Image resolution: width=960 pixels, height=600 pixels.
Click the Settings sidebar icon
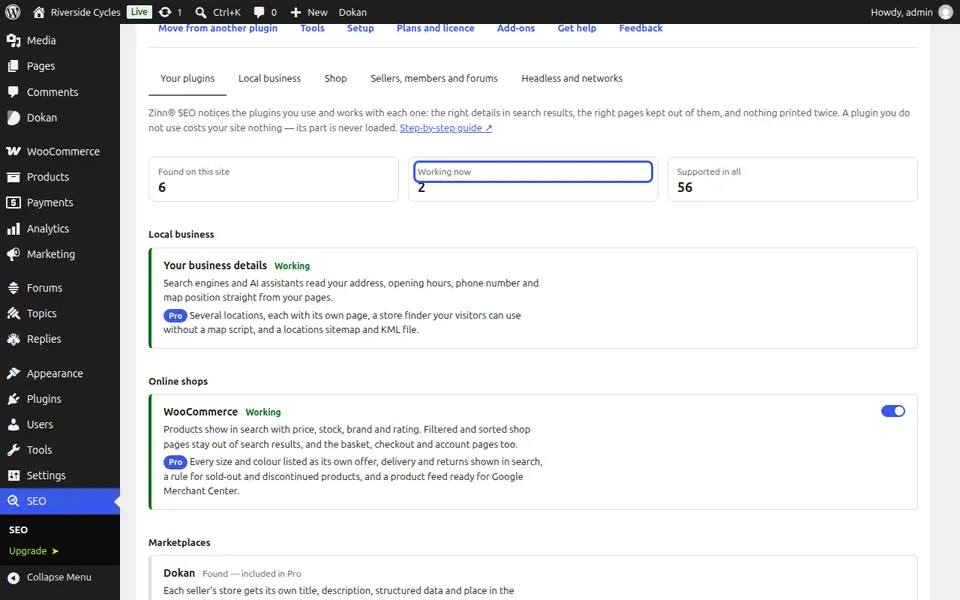tap(13, 476)
